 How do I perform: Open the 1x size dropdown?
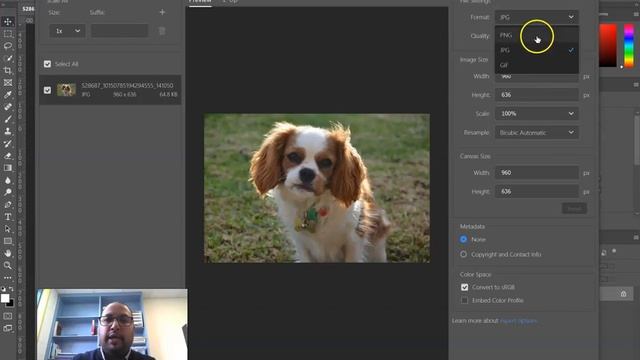point(67,31)
